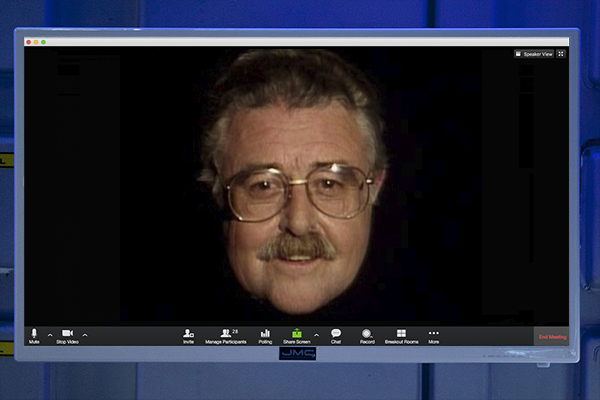Open the Invite icon
The height and width of the screenshot is (400, 600).
(188, 335)
